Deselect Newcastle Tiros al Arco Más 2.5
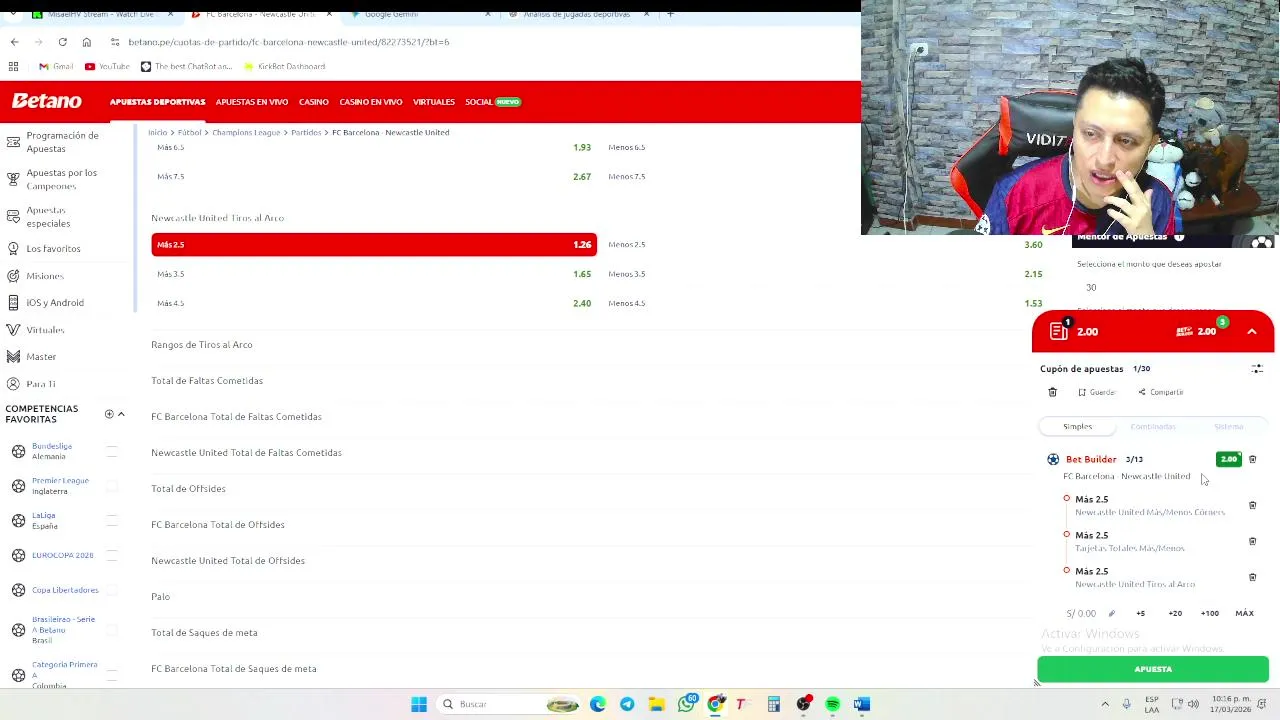Screen dimensions: 1280x720 (374, 244)
